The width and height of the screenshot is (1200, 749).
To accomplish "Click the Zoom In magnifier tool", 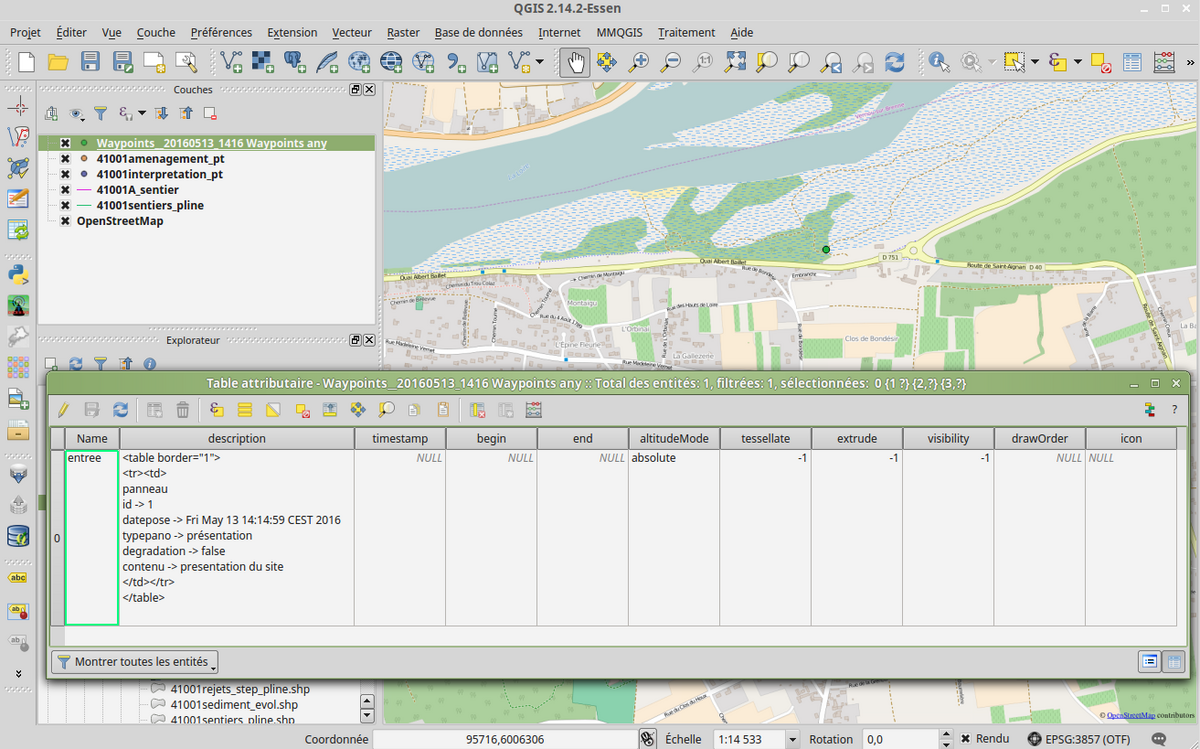I will (x=638, y=62).
